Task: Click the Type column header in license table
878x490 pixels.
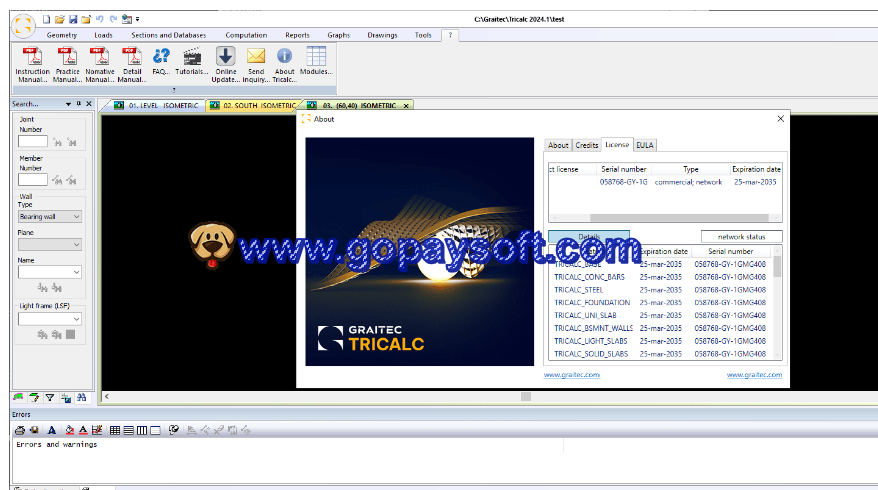Action: pos(690,169)
